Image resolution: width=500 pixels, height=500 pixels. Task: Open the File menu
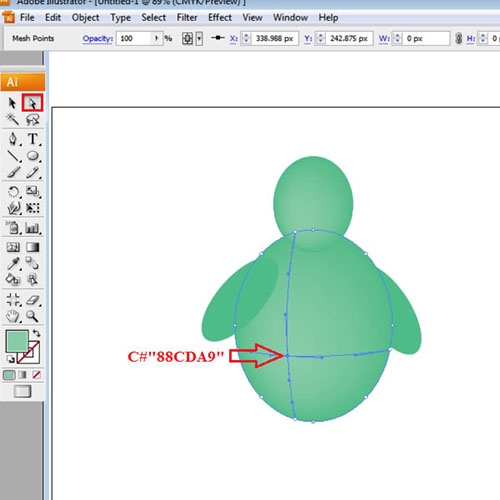click(x=27, y=17)
